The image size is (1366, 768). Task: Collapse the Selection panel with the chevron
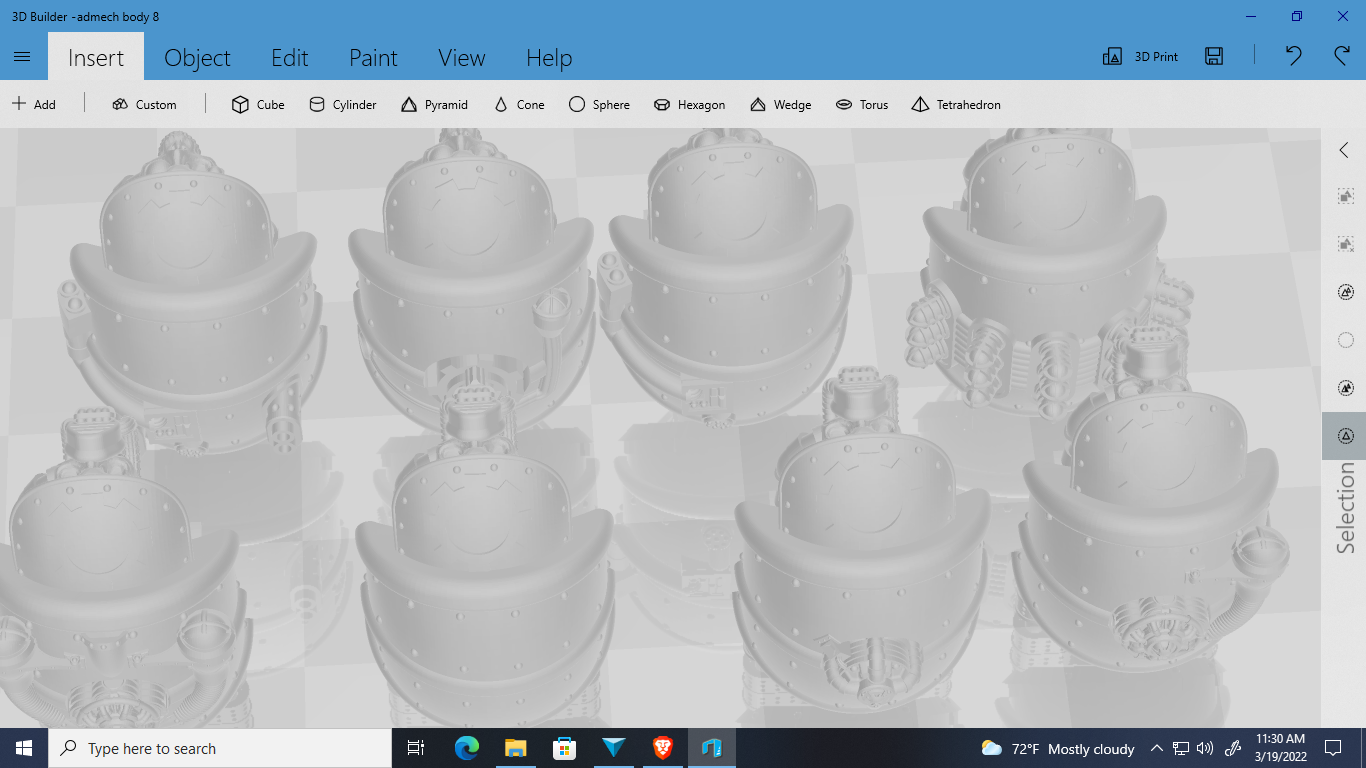tap(1344, 150)
